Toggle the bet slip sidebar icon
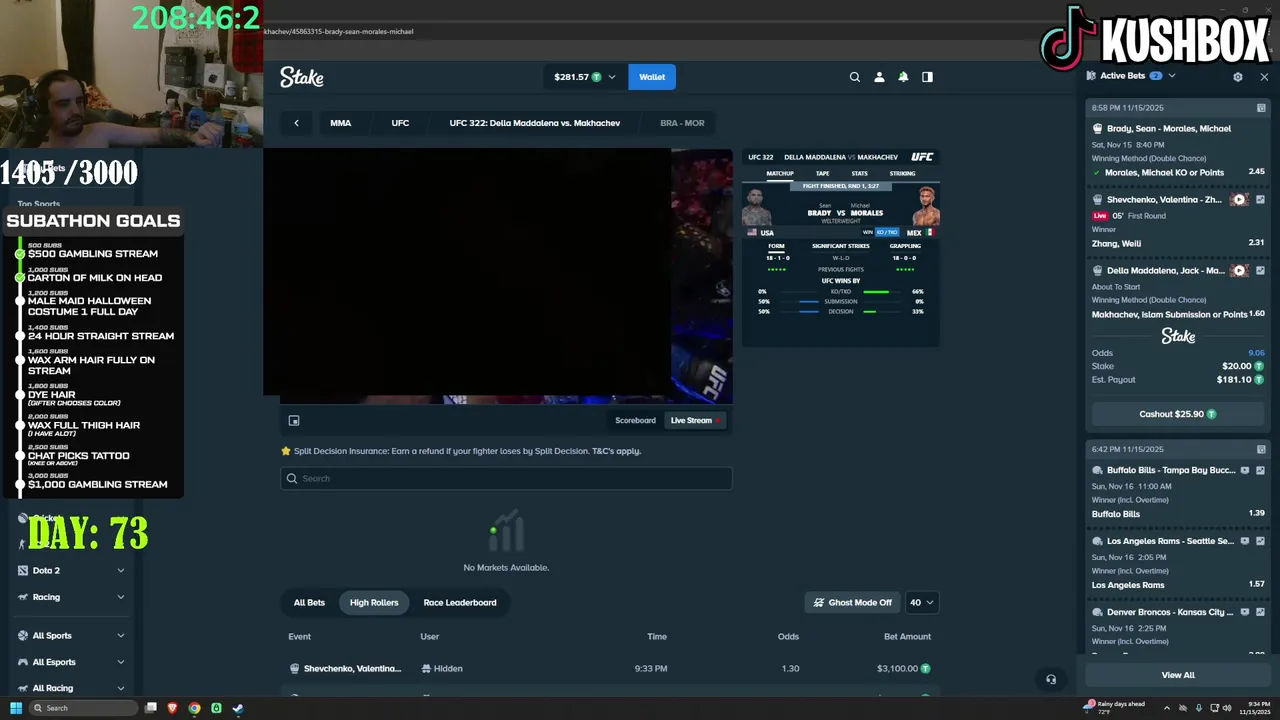Viewport: 1280px width, 720px height. [927, 77]
